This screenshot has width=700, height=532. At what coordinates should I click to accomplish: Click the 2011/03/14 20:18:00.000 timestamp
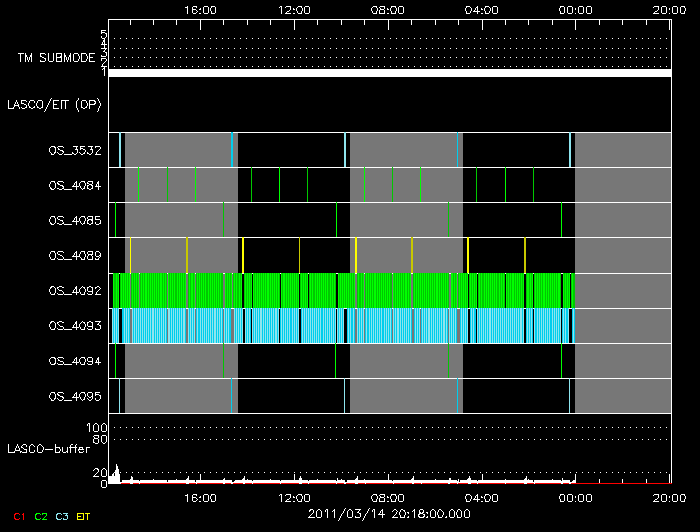[388, 514]
